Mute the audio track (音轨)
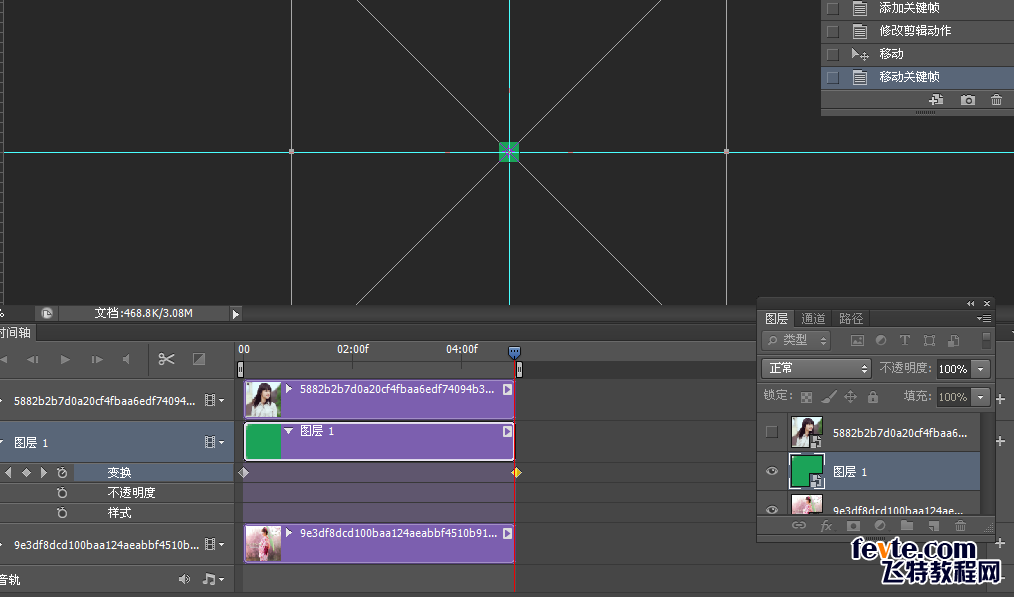Screen dimensions: 1014x597 pyautogui.click(x=184, y=579)
